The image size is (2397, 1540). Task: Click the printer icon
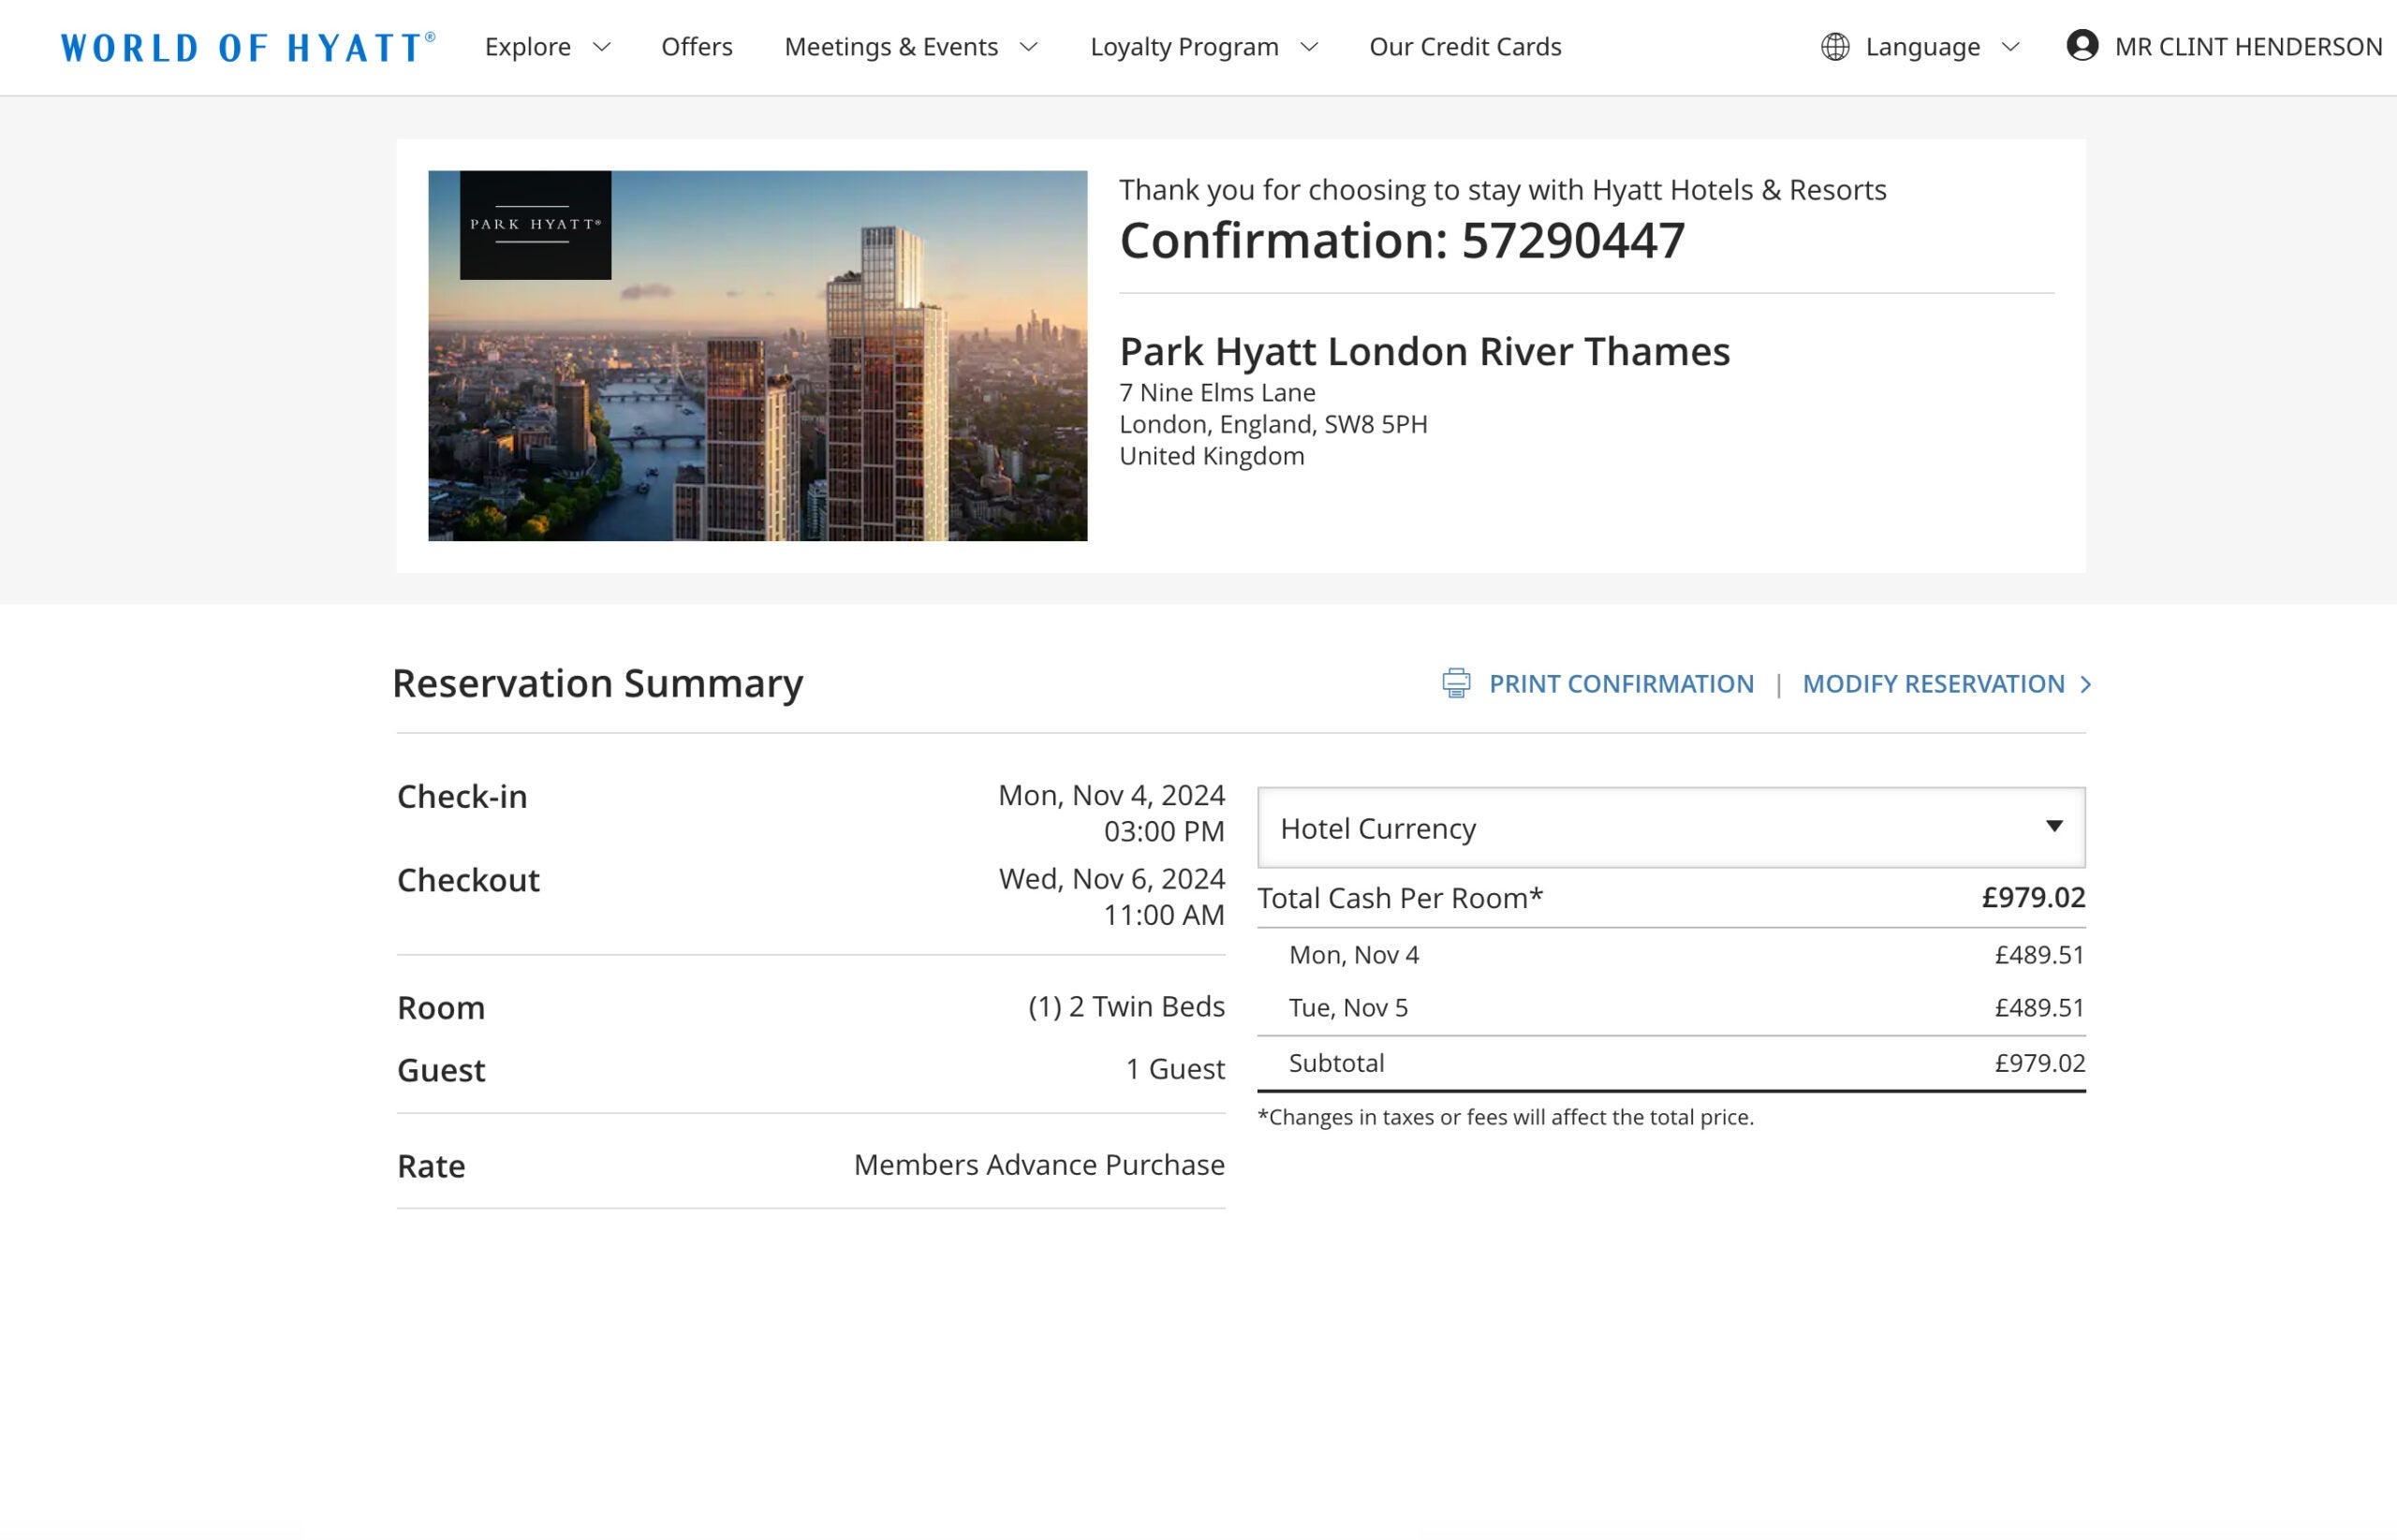(x=1455, y=683)
